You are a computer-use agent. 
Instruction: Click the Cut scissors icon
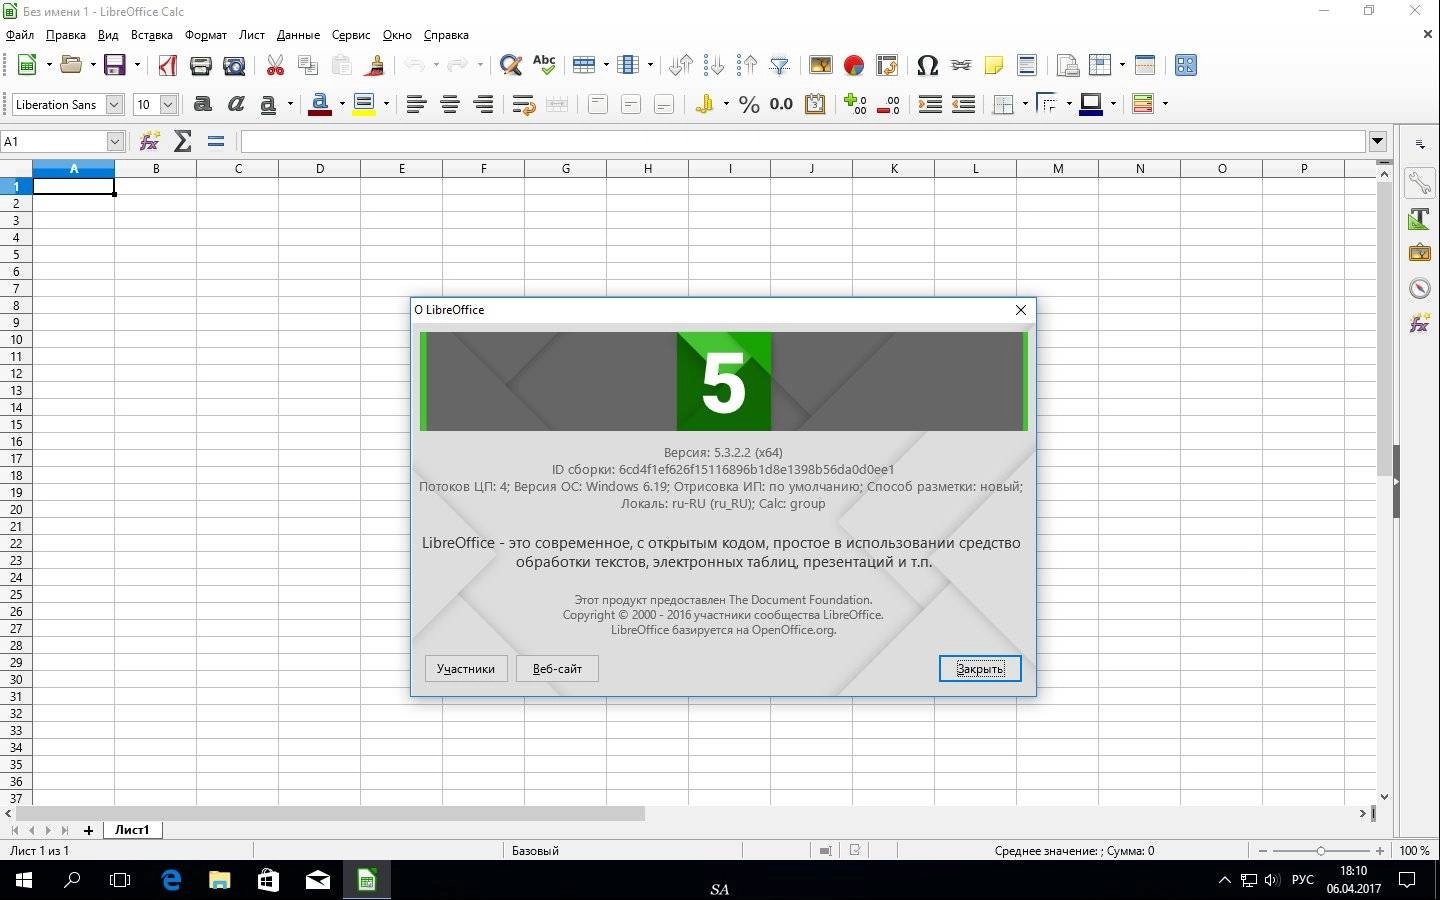tap(276, 65)
